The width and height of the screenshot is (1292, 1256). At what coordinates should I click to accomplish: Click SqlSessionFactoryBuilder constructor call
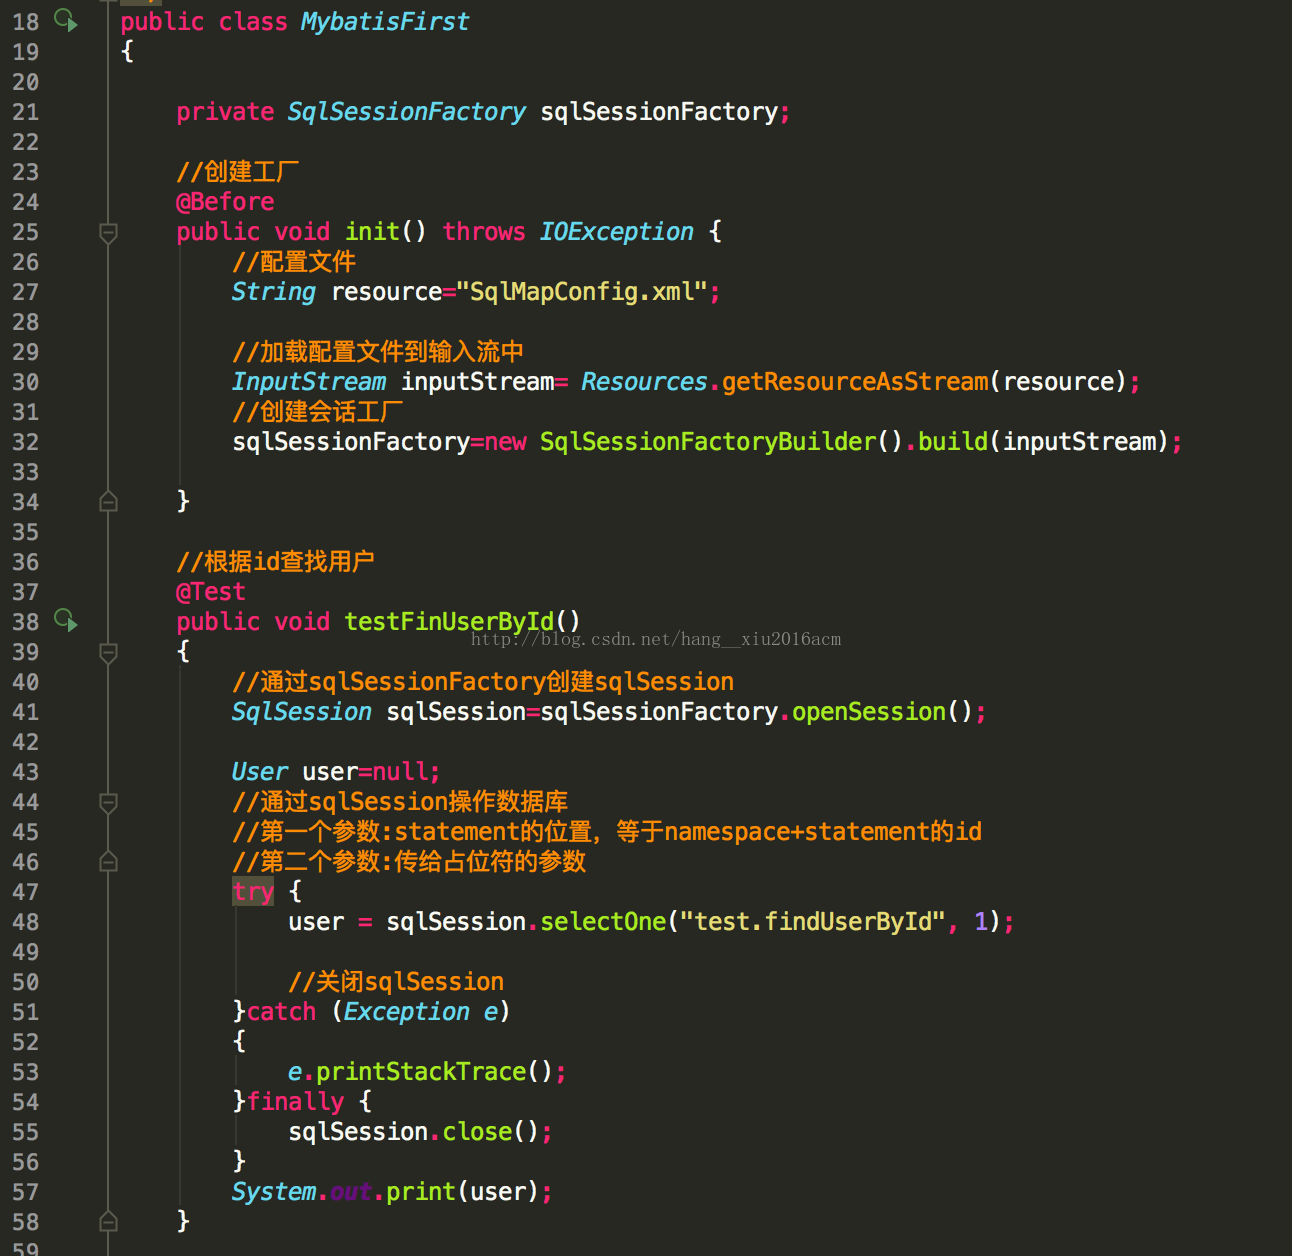708,442
